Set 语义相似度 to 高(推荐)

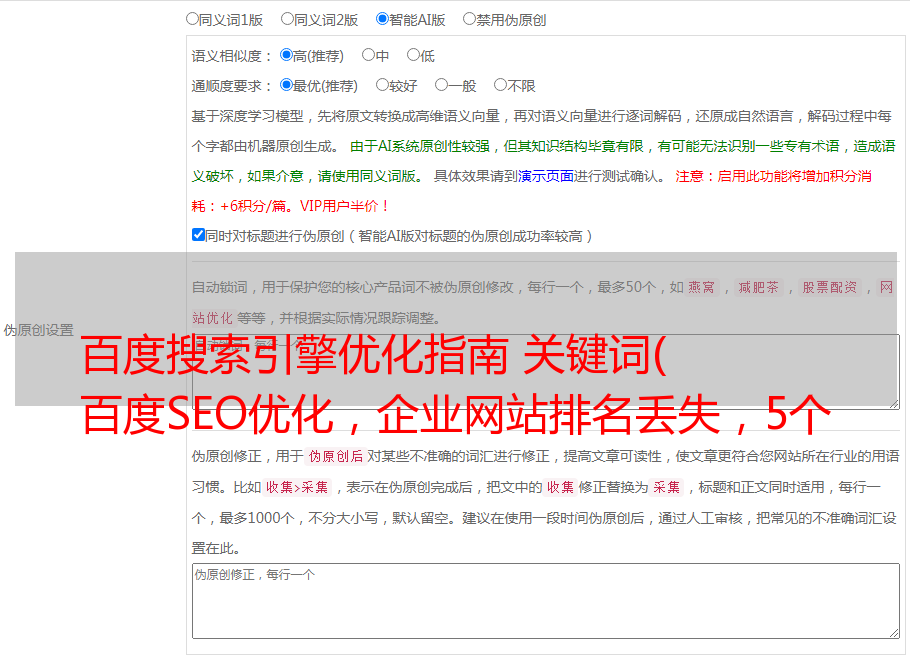point(286,55)
